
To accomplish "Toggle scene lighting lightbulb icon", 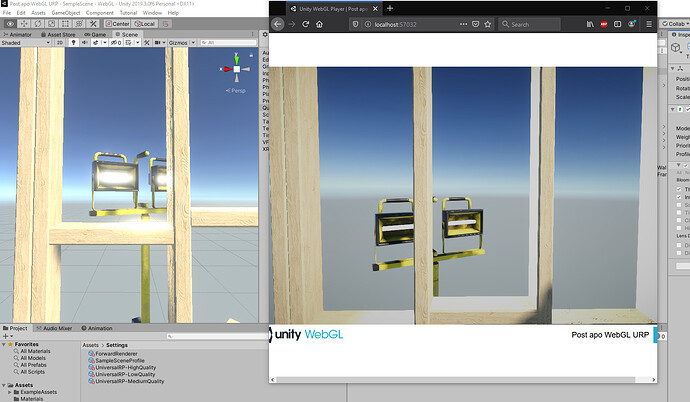I will point(73,43).
